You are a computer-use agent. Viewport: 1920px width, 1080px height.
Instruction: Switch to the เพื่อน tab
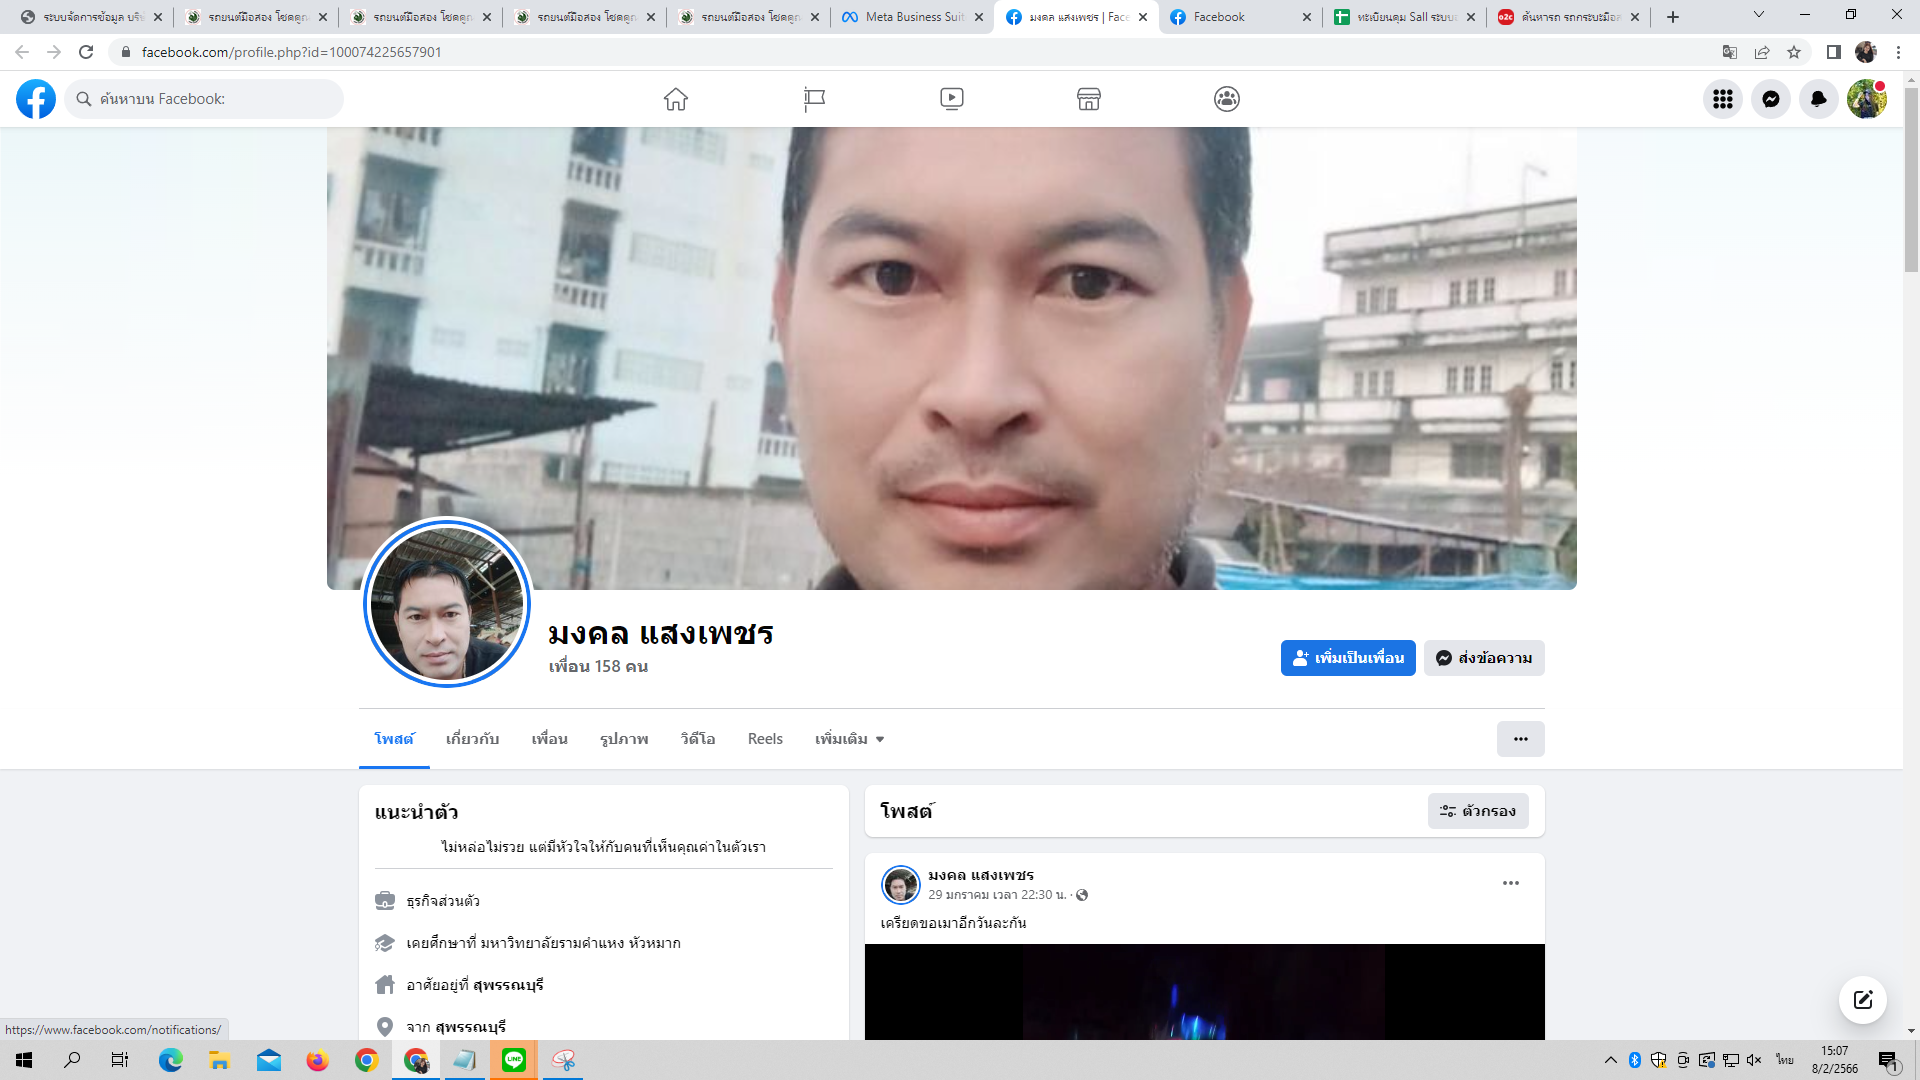coord(549,739)
